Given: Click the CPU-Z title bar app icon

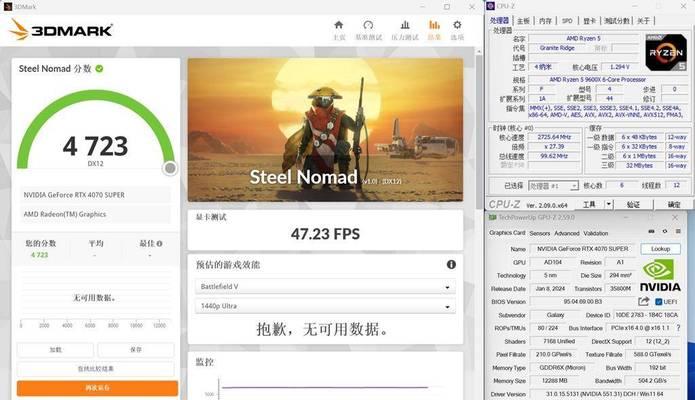Looking at the screenshot, I should point(490,6).
